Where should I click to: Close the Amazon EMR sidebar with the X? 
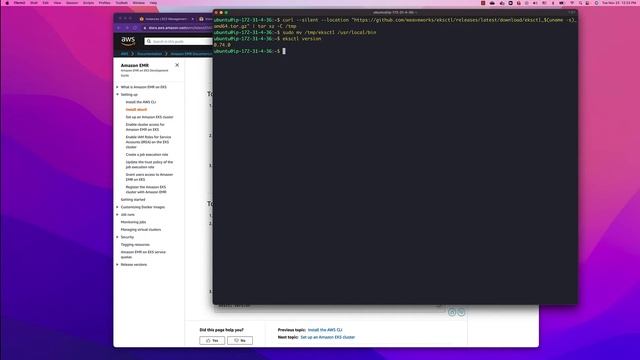coord(177,65)
